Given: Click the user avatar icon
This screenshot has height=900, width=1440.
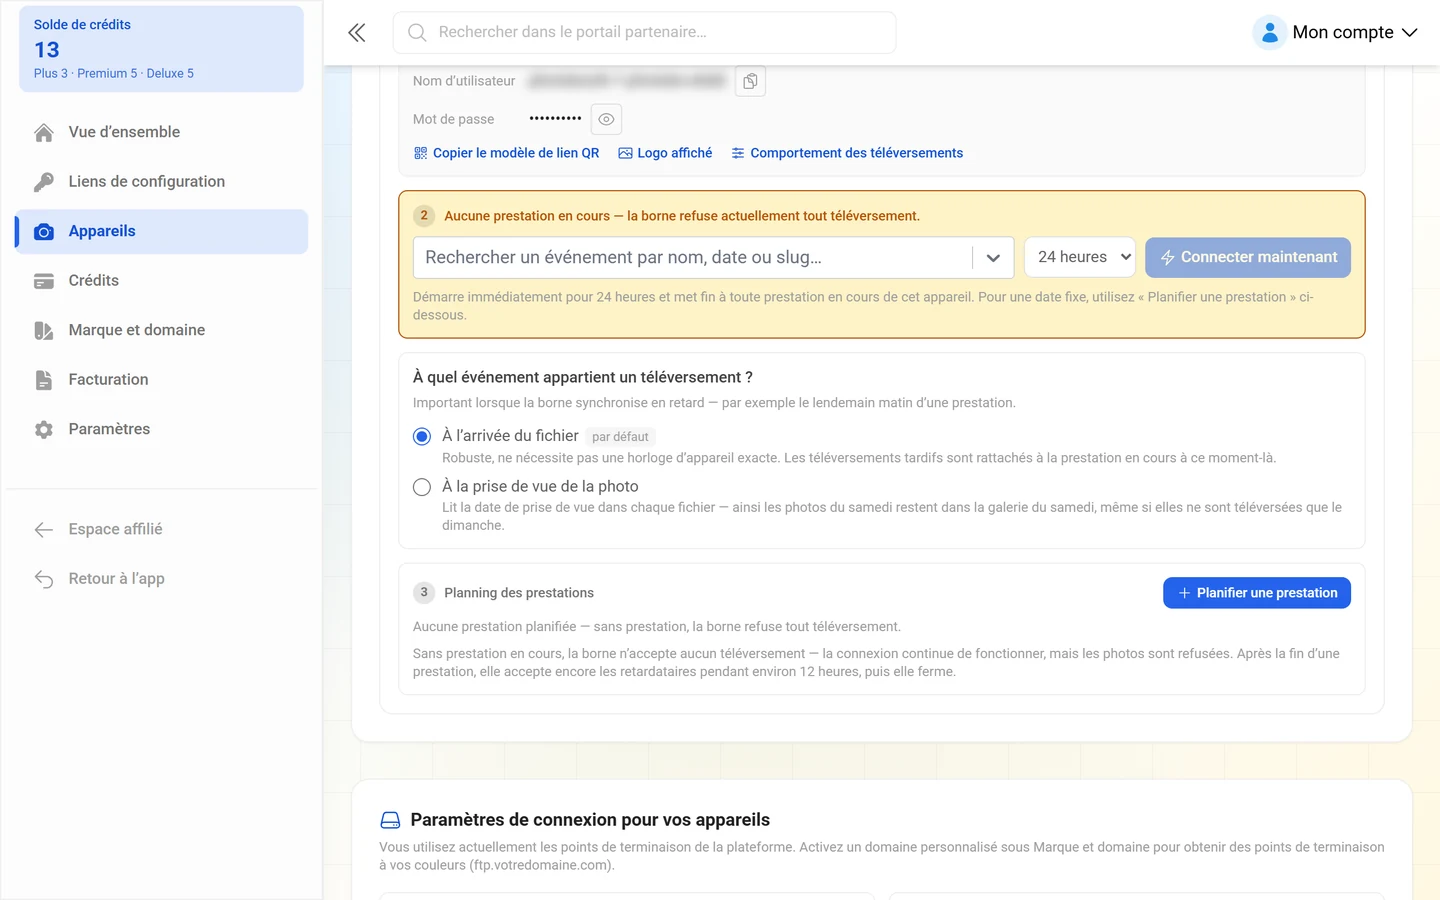Looking at the screenshot, I should click(1269, 33).
